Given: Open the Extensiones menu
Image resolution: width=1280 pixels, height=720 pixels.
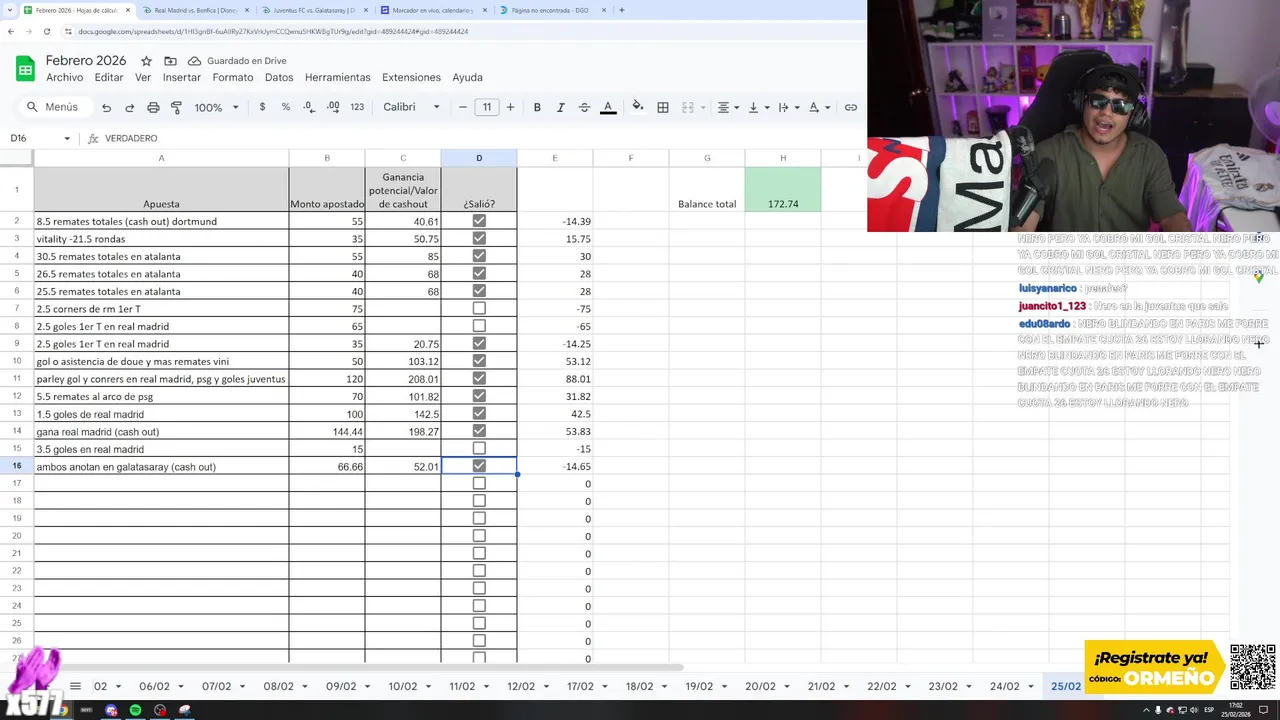Looking at the screenshot, I should coord(411,77).
